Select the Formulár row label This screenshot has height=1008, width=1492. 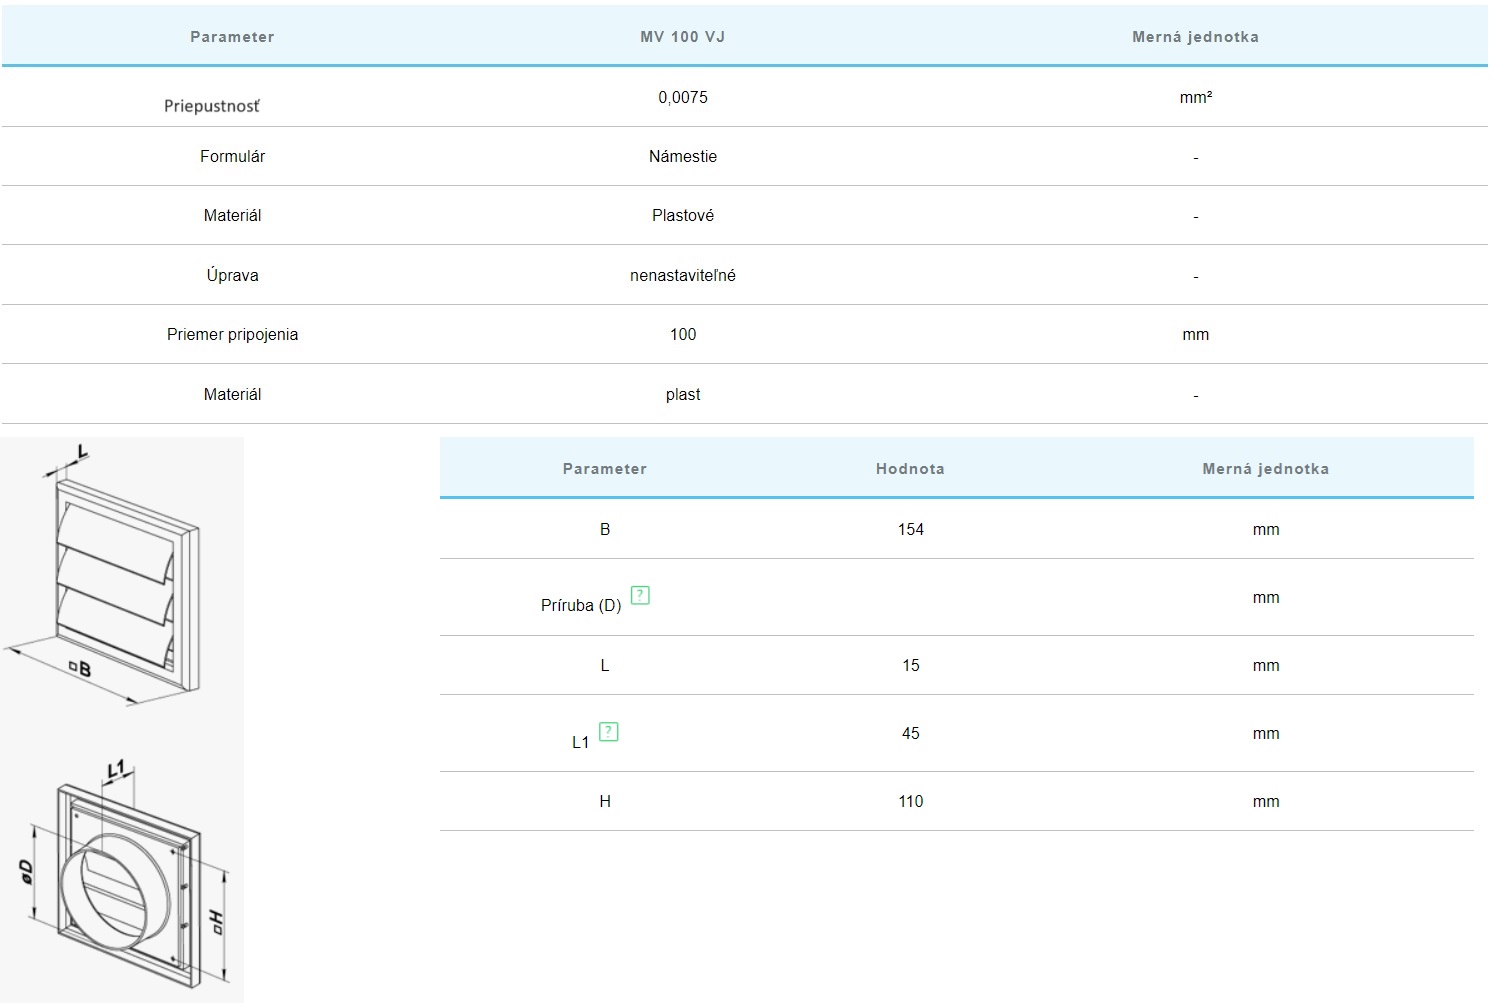click(232, 156)
